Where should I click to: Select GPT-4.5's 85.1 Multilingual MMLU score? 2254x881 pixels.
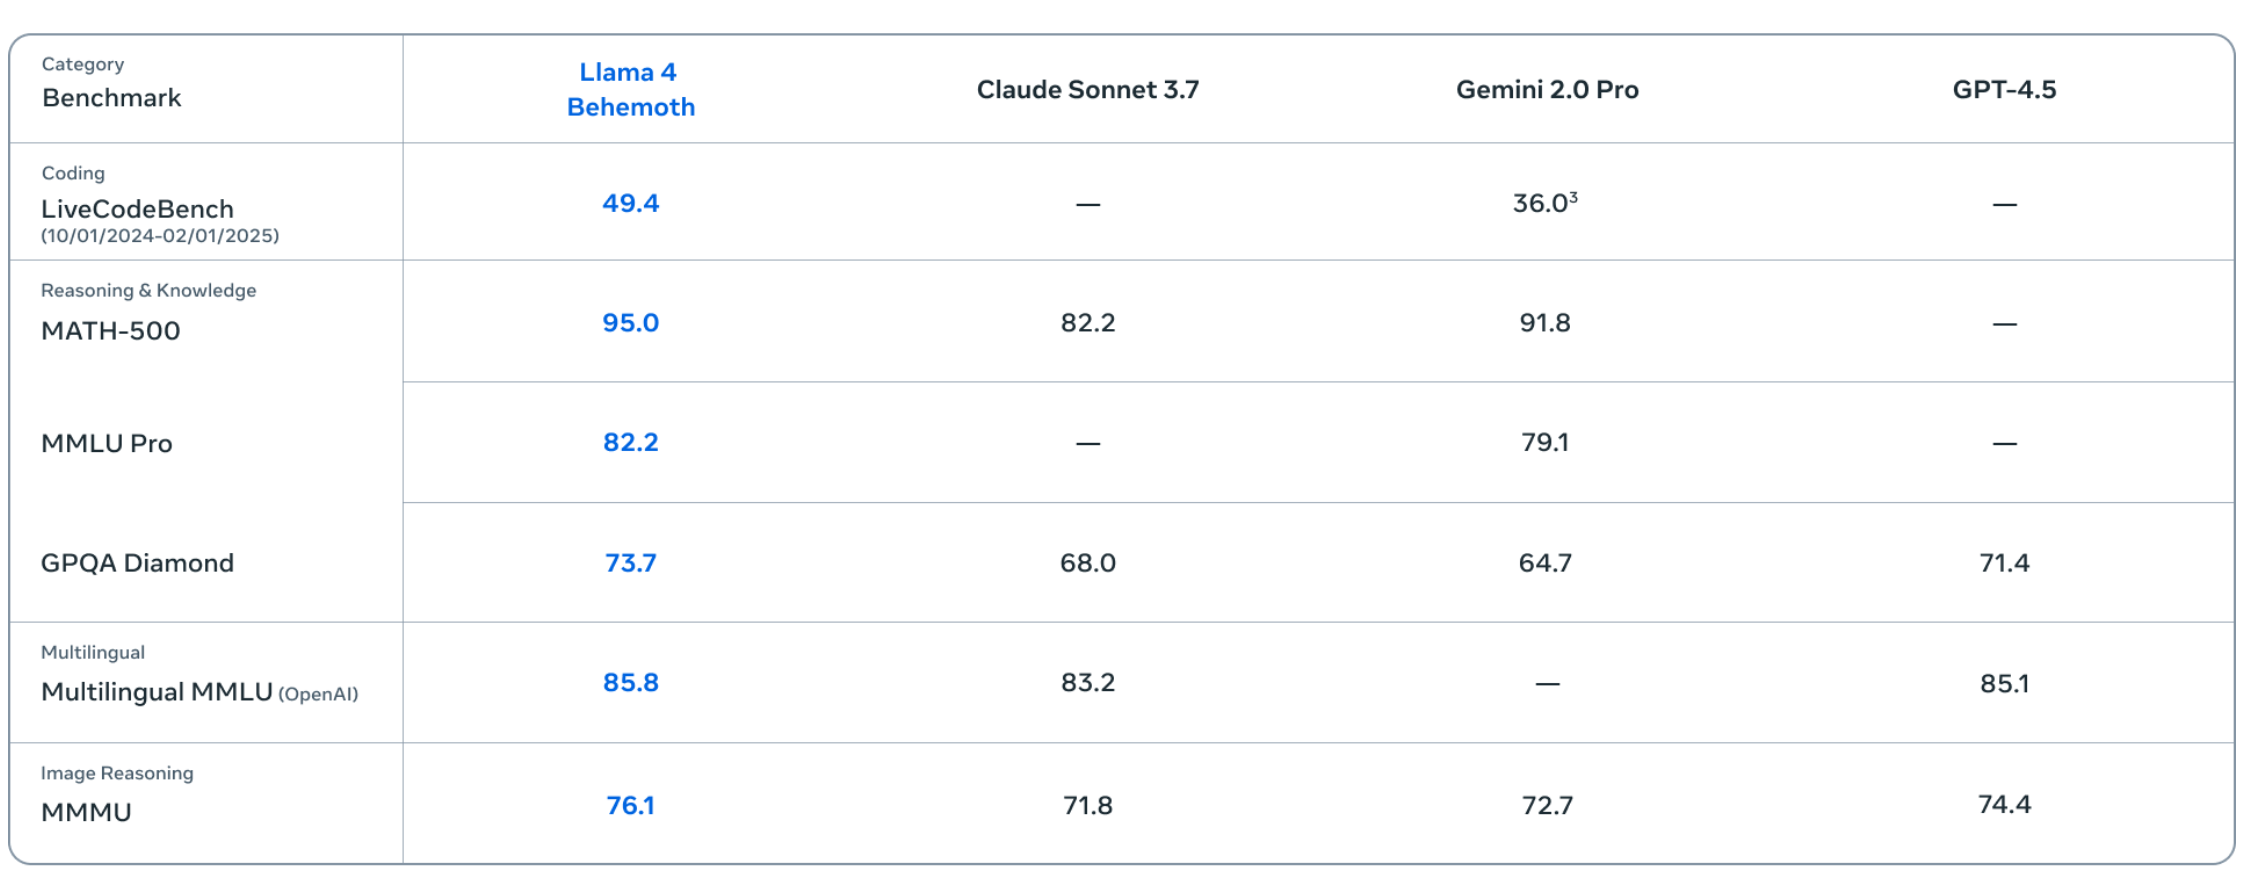tap(2004, 684)
